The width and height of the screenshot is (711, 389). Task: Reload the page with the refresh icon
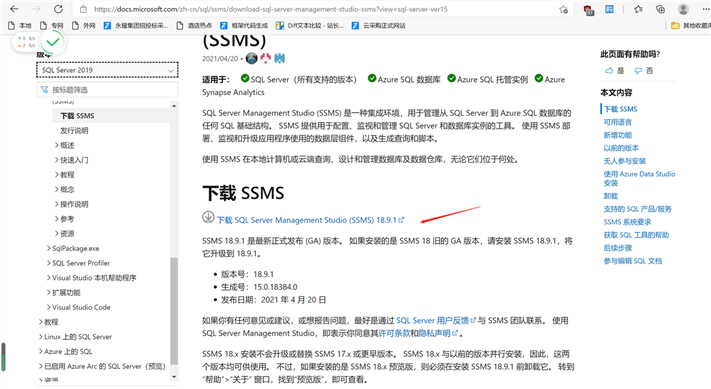coord(58,9)
